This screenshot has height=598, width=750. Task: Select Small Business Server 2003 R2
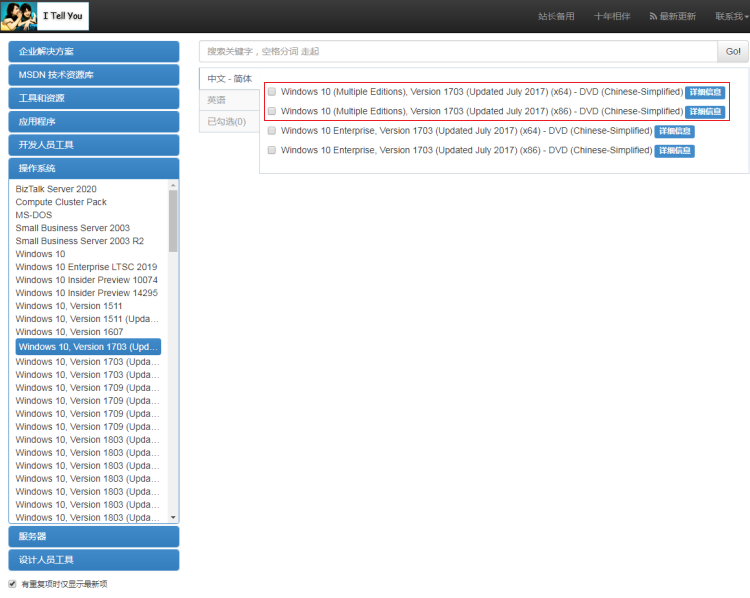tap(79, 241)
